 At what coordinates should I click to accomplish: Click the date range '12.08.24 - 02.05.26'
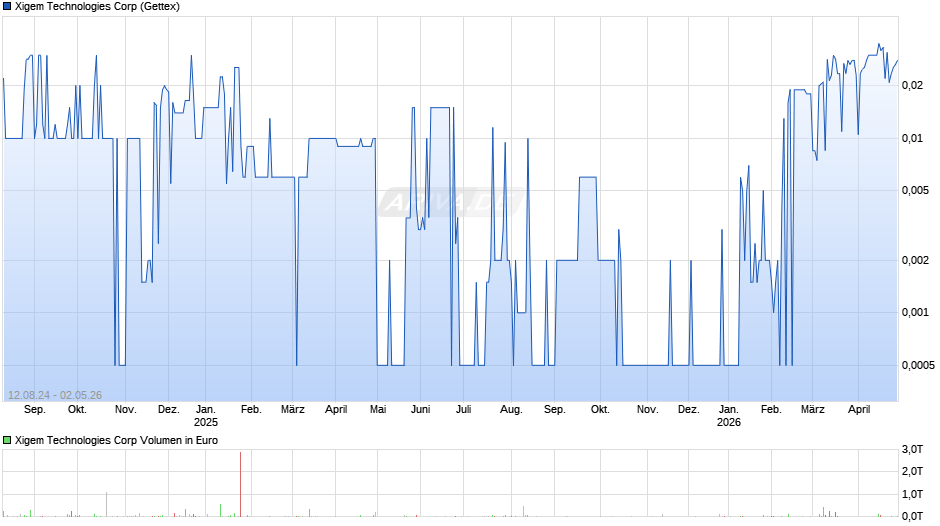click(x=55, y=395)
